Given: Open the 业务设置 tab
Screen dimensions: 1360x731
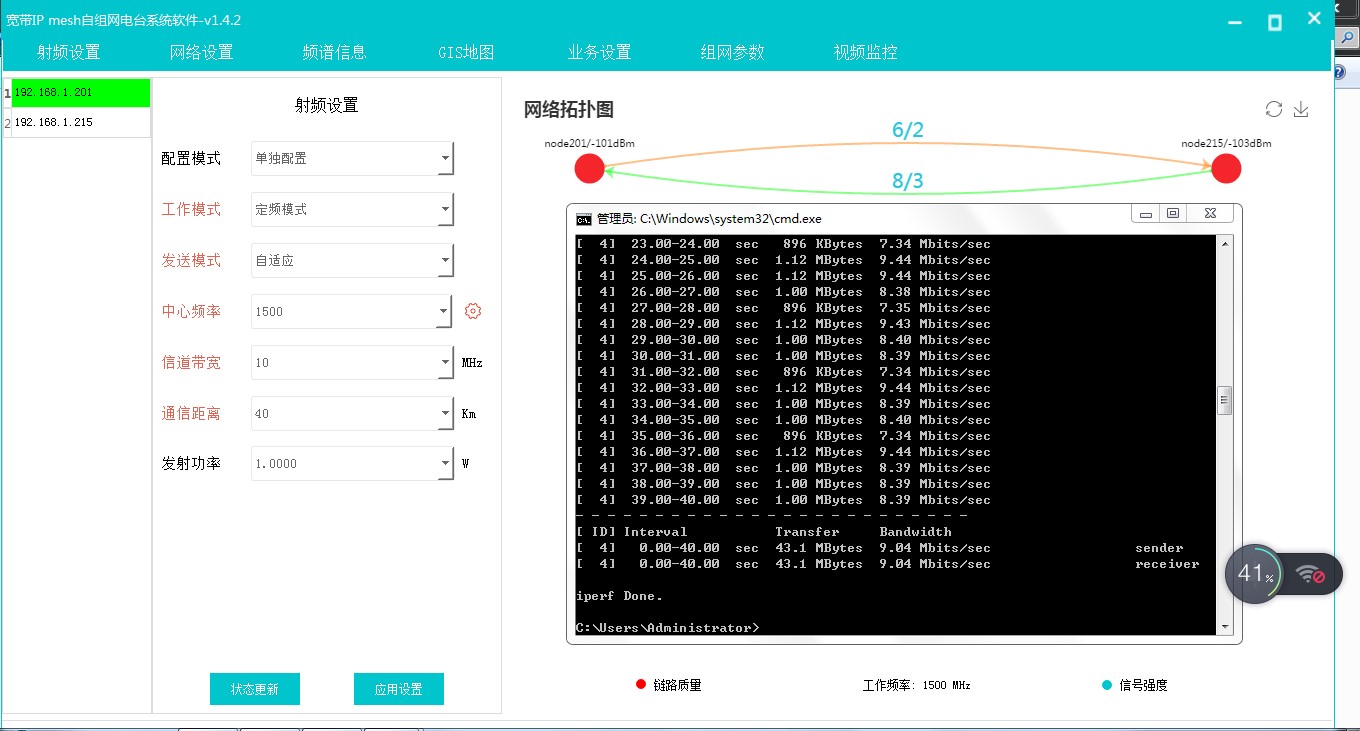Looking at the screenshot, I should [x=599, y=52].
